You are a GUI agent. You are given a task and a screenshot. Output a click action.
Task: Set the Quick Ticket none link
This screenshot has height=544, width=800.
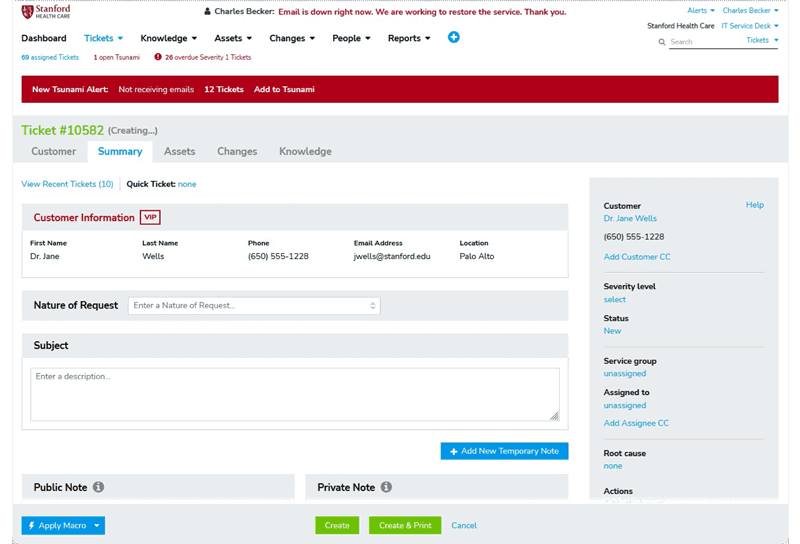coord(187,184)
